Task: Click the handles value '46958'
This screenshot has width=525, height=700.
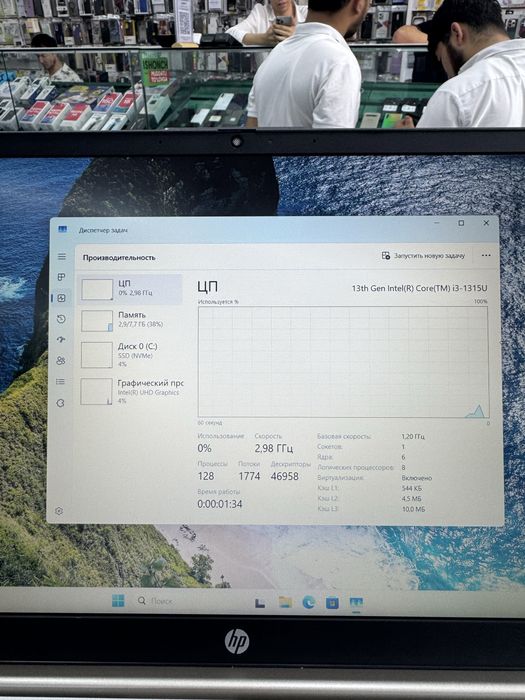Action: [x=284, y=476]
